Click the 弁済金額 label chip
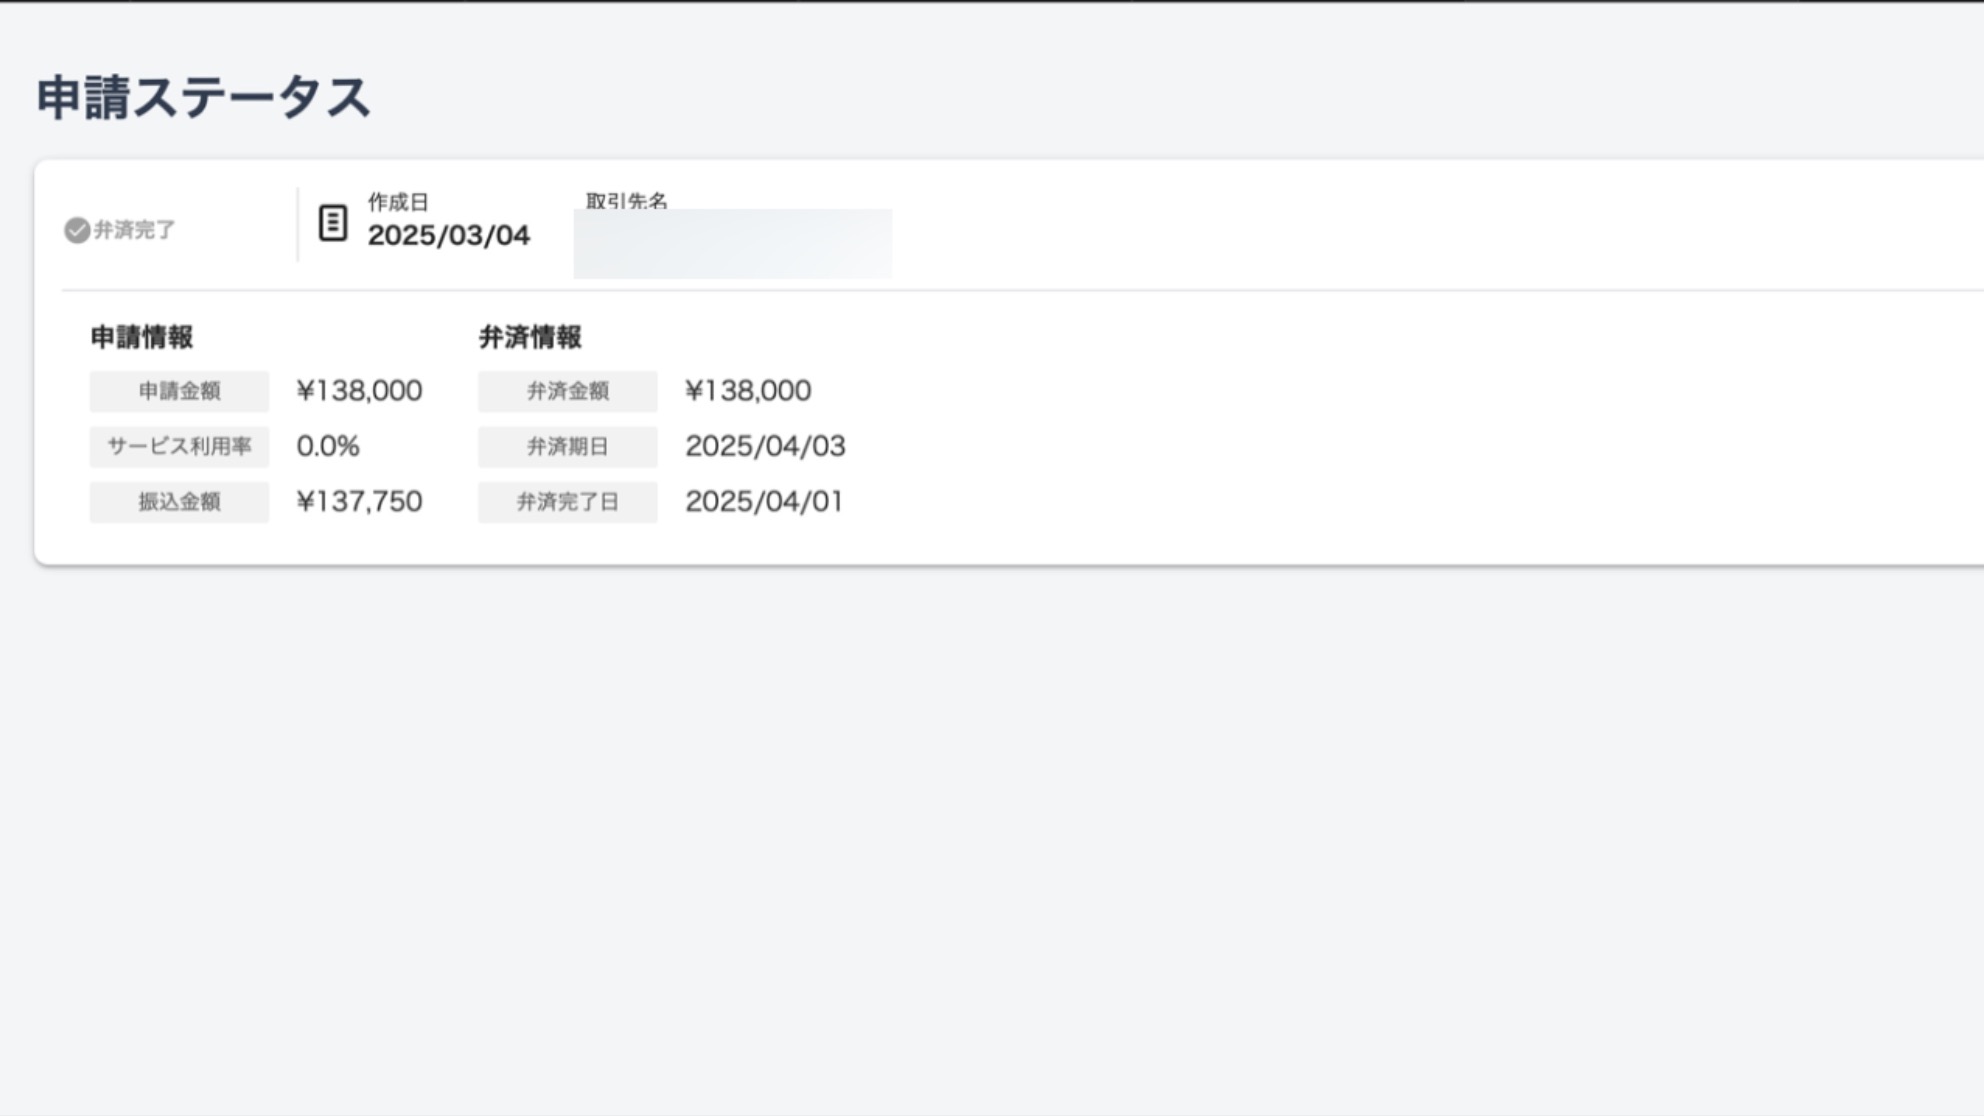Viewport: 1984px width, 1116px height. (567, 391)
